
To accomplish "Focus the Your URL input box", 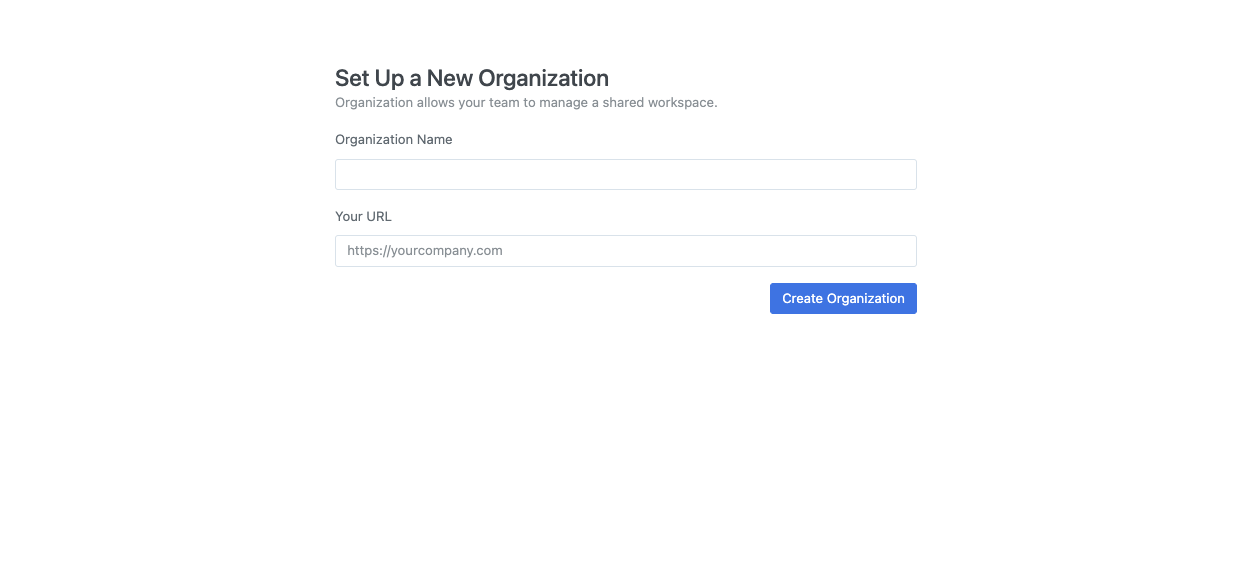I will [625, 251].
